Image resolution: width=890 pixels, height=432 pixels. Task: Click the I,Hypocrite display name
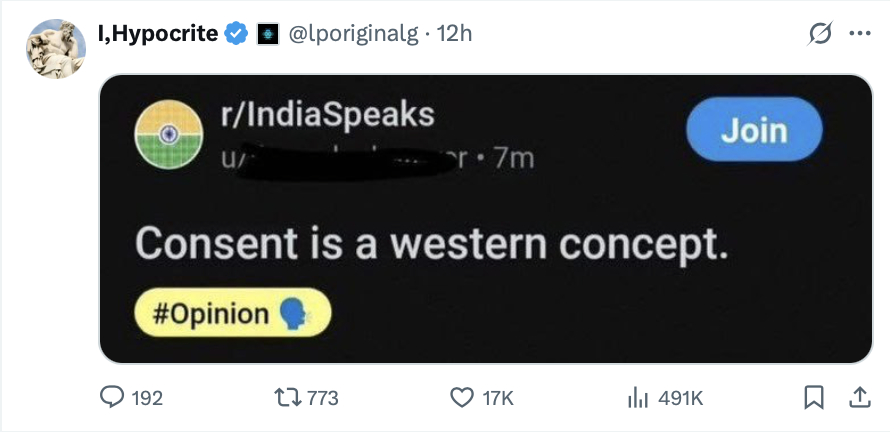(158, 34)
